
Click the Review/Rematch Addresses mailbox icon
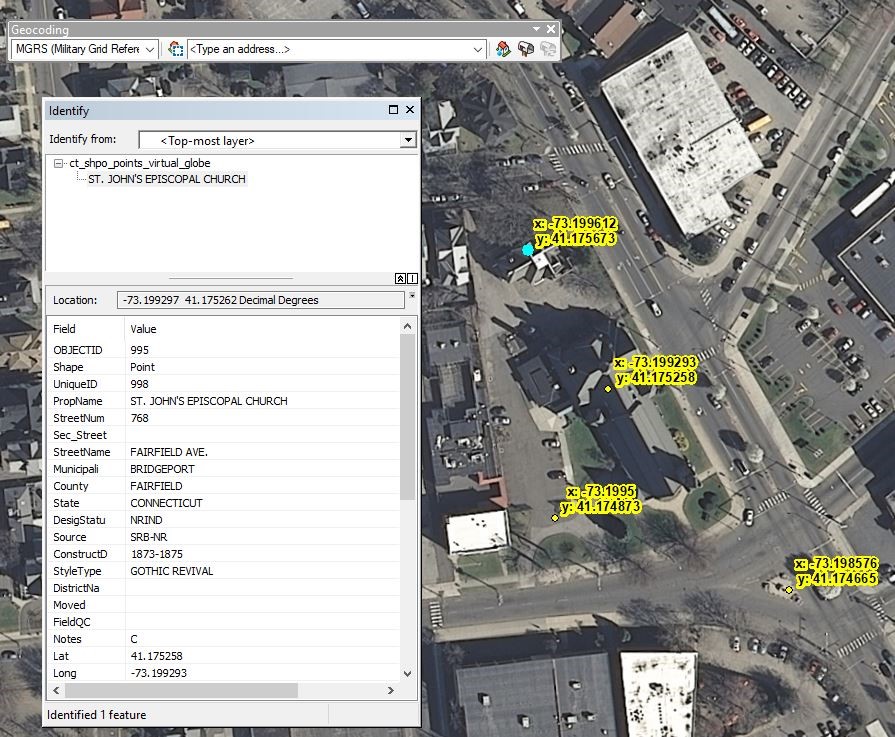(x=526, y=49)
